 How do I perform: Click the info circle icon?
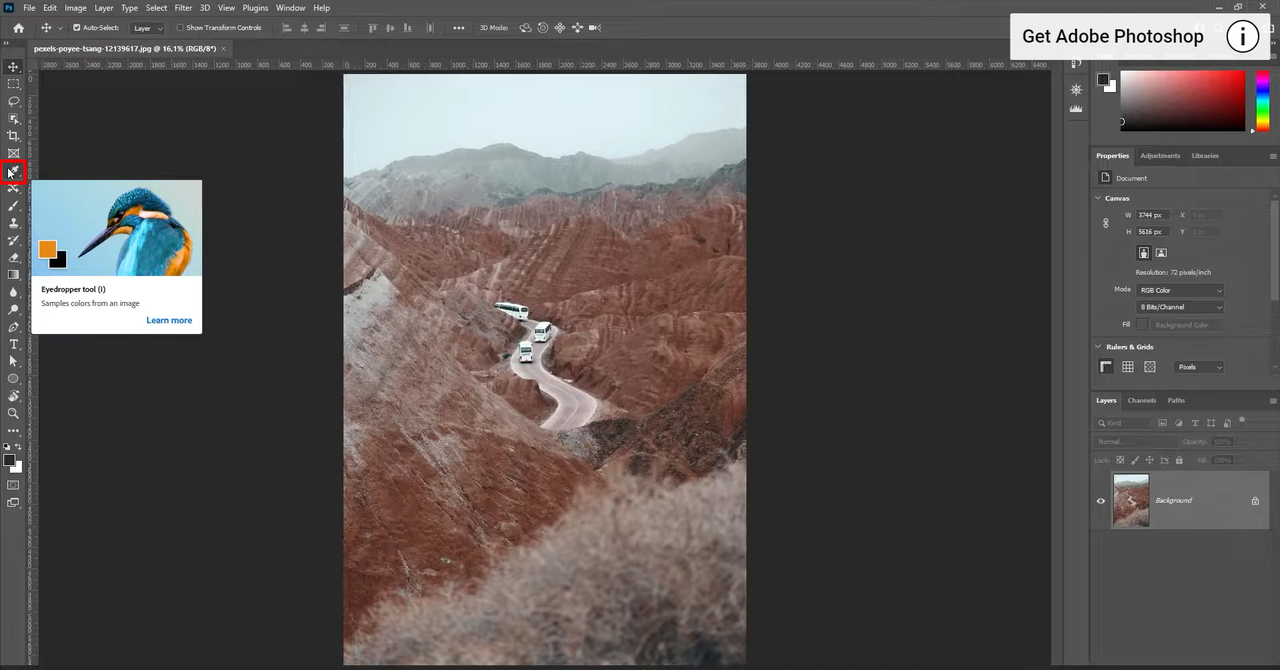1243,37
